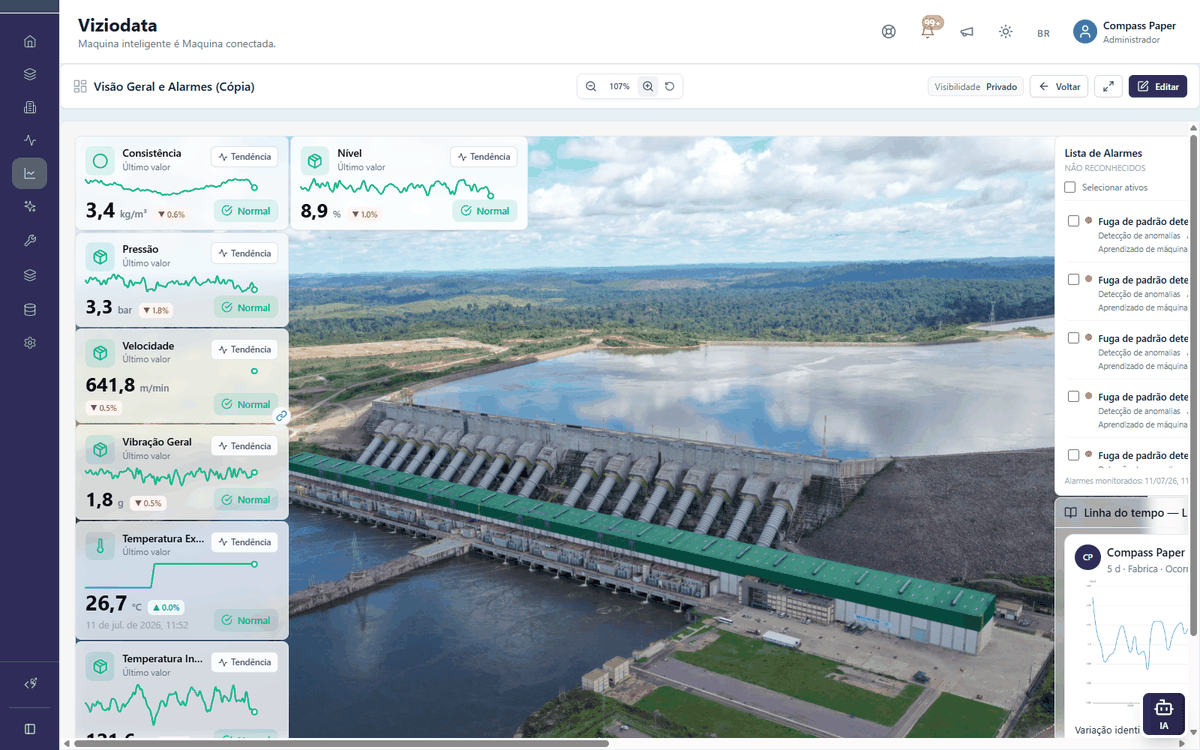Image resolution: width=1200 pixels, height=750 pixels.
Task: Check the fourth Fuga de padrão alarm checkbox
Action: (x=1073, y=396)
